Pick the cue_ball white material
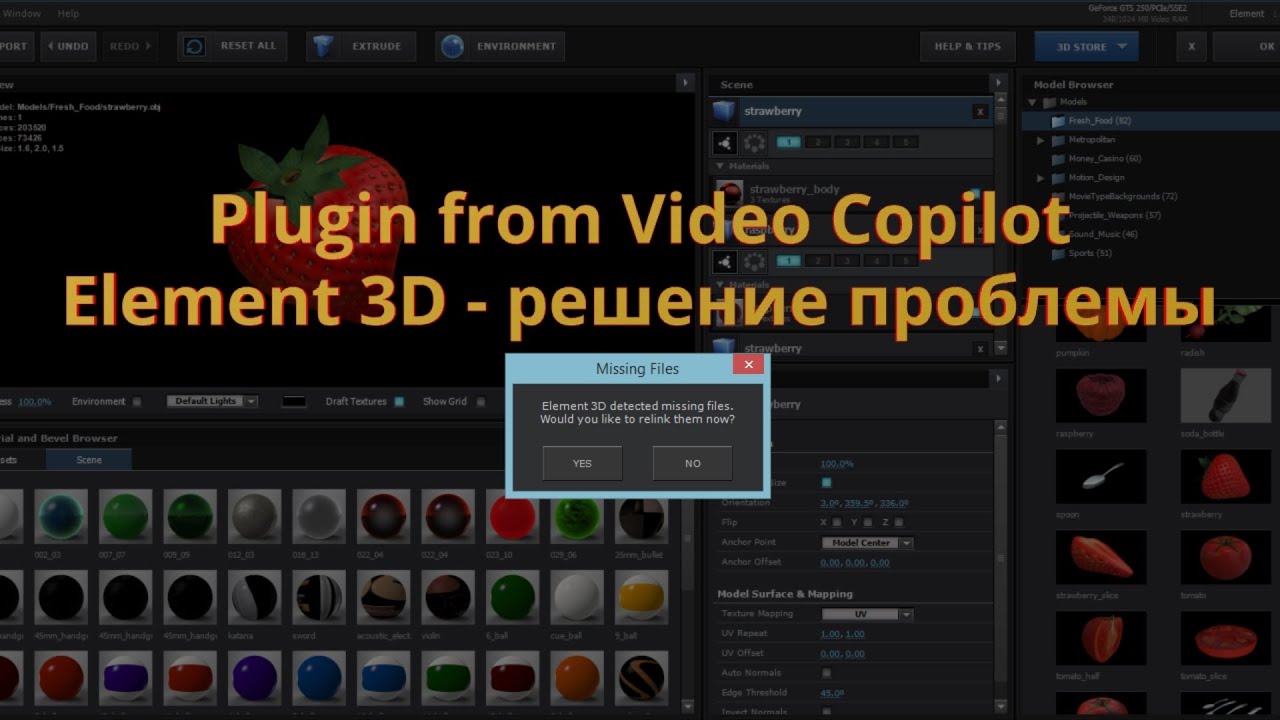The image size is (1280, 720). (x=577, y=597)
